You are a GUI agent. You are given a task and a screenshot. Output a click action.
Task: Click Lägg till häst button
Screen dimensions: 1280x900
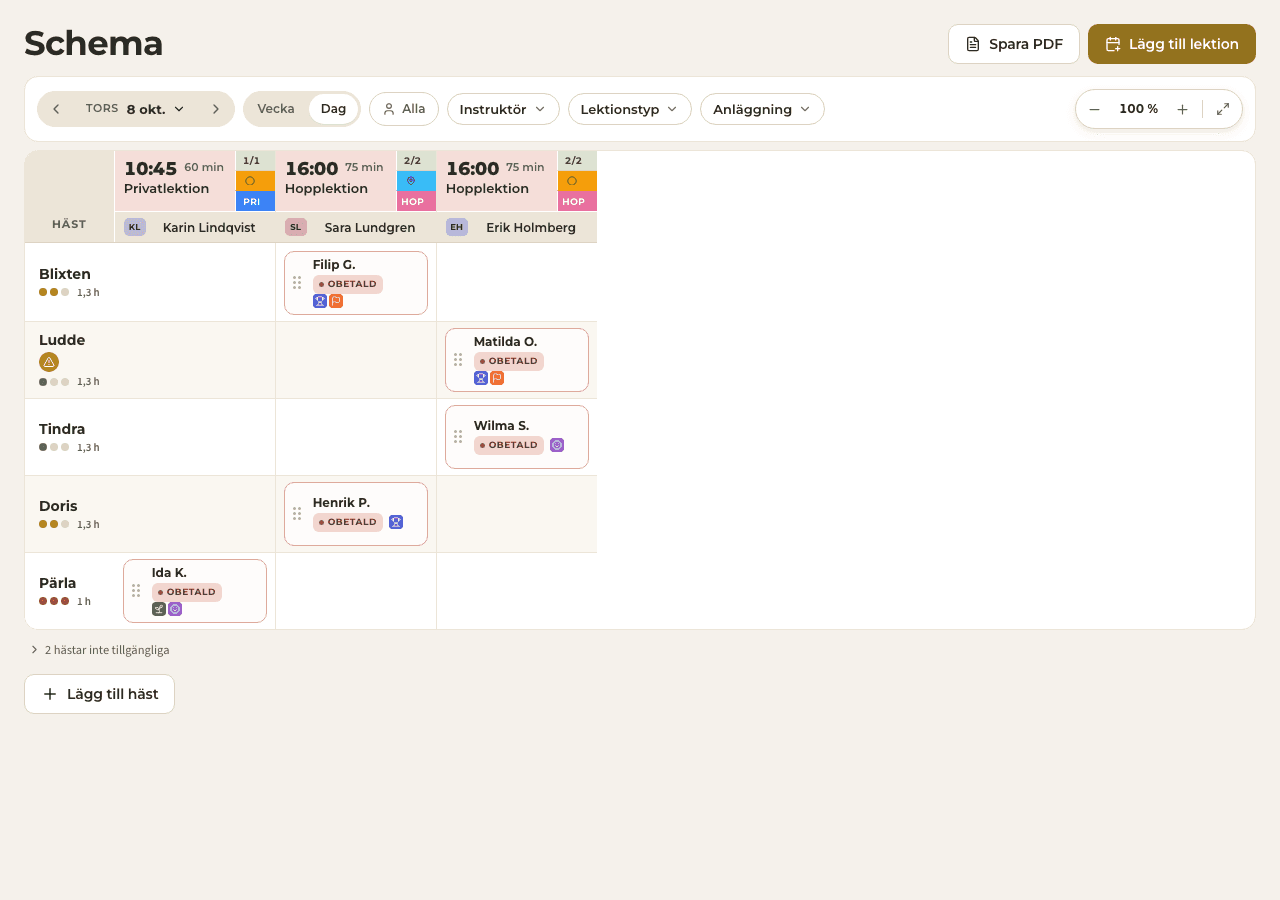tap(99, 694)
